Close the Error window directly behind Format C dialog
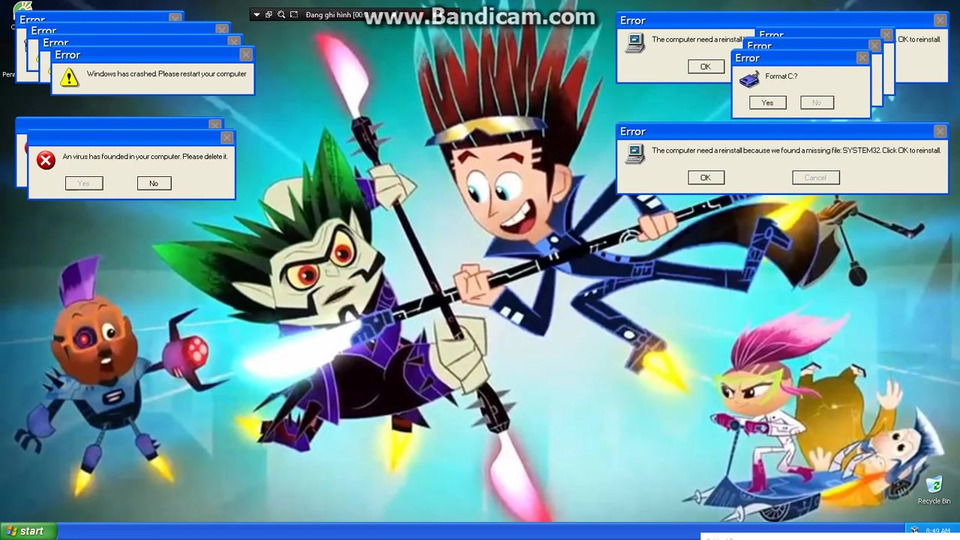The image size is (960, 540). 874,45
